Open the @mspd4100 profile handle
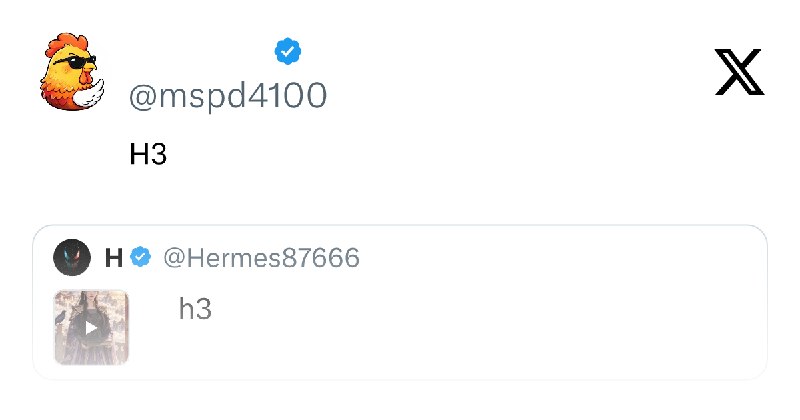 click(228, 95)
